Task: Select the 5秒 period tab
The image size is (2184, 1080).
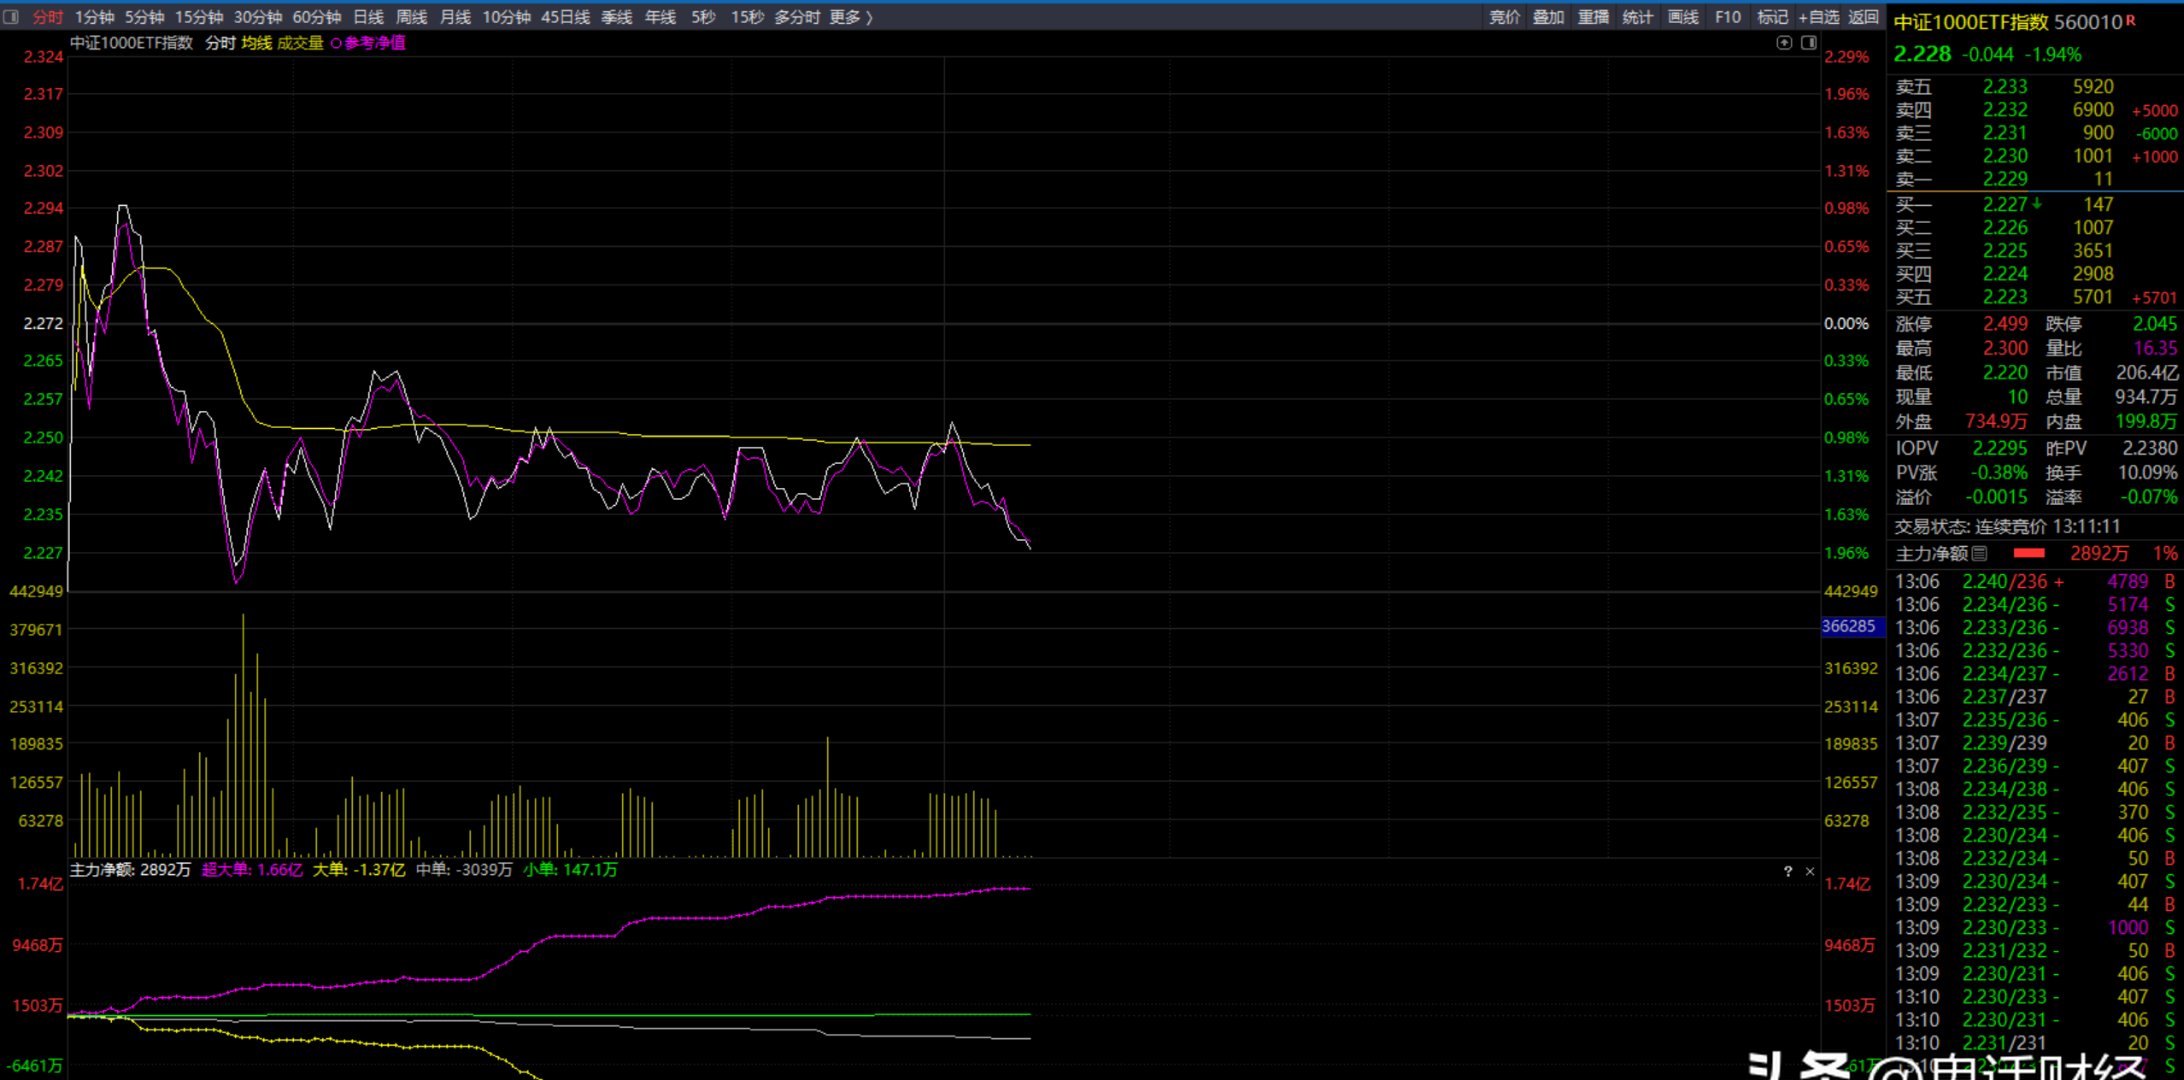Action: pyautogui.click(x=704, y=17)
